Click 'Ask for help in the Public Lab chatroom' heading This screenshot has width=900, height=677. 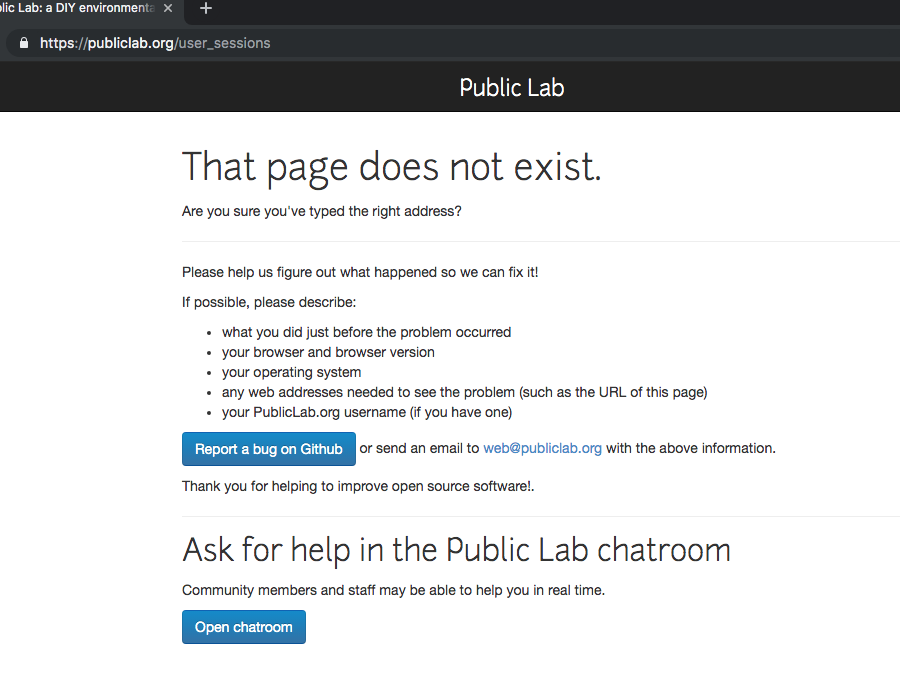(456, 550)
